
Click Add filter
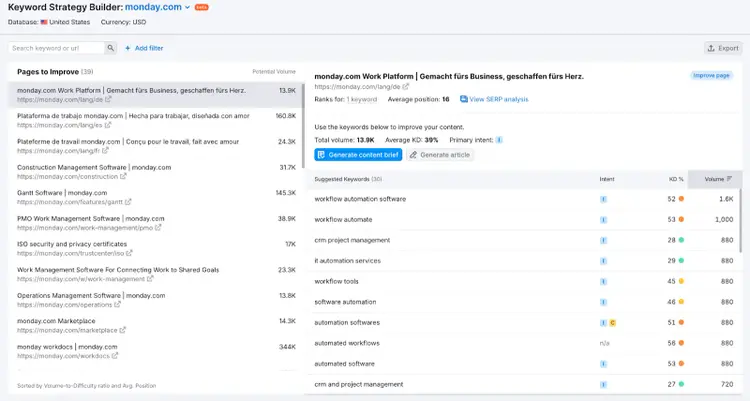144,48
